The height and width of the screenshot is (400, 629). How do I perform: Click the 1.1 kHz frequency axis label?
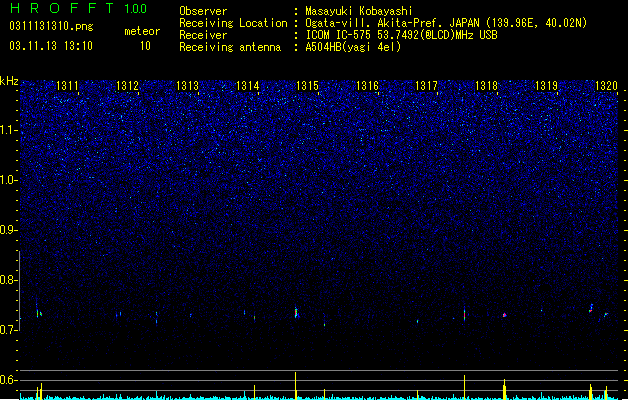point(9,130)
